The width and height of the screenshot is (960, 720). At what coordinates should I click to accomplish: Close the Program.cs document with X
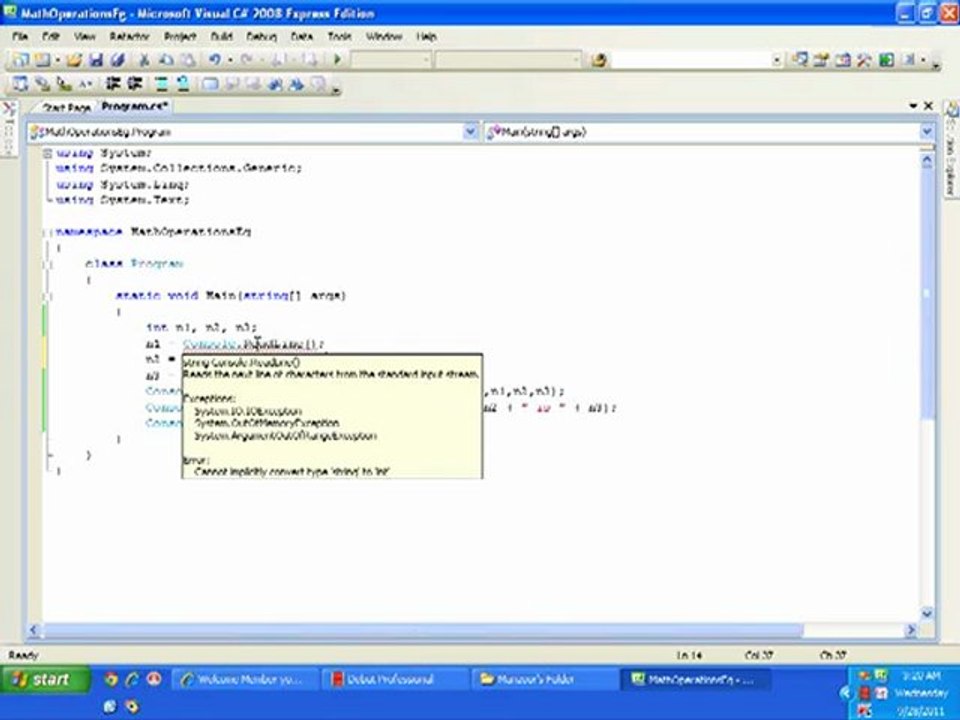928,106
